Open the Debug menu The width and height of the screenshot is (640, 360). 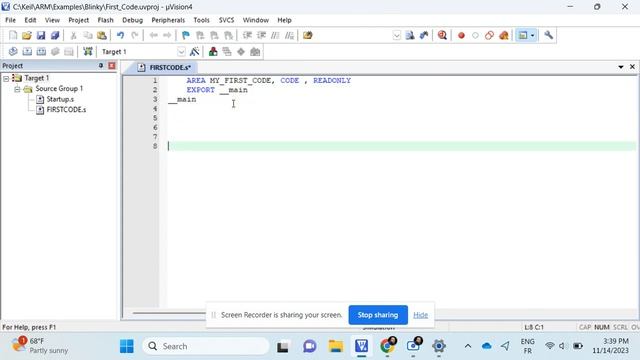133,20
